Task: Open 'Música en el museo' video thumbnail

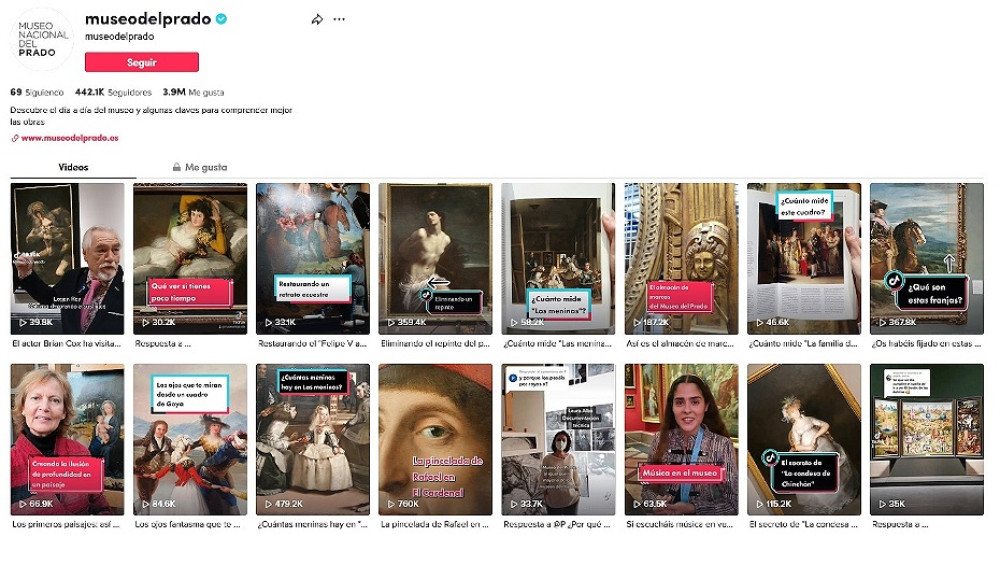Action: (x=681, y=439)
